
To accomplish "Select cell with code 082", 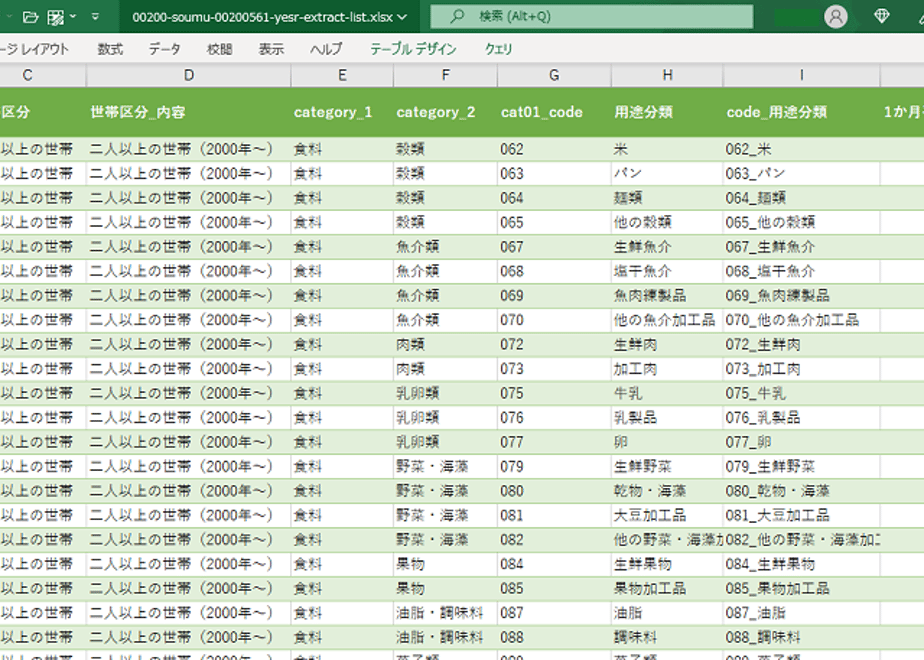I will pyautogui.click(x=554, y=540).
